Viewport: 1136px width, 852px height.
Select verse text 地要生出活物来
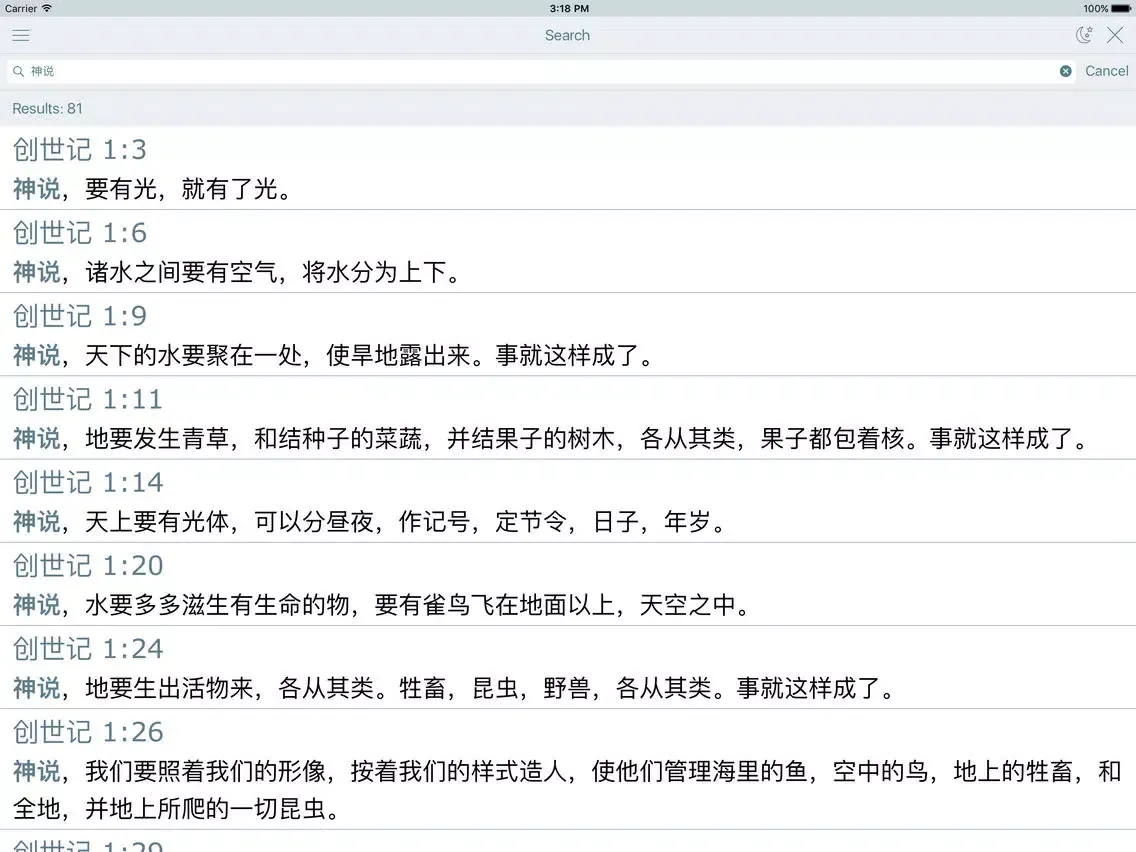170,688
